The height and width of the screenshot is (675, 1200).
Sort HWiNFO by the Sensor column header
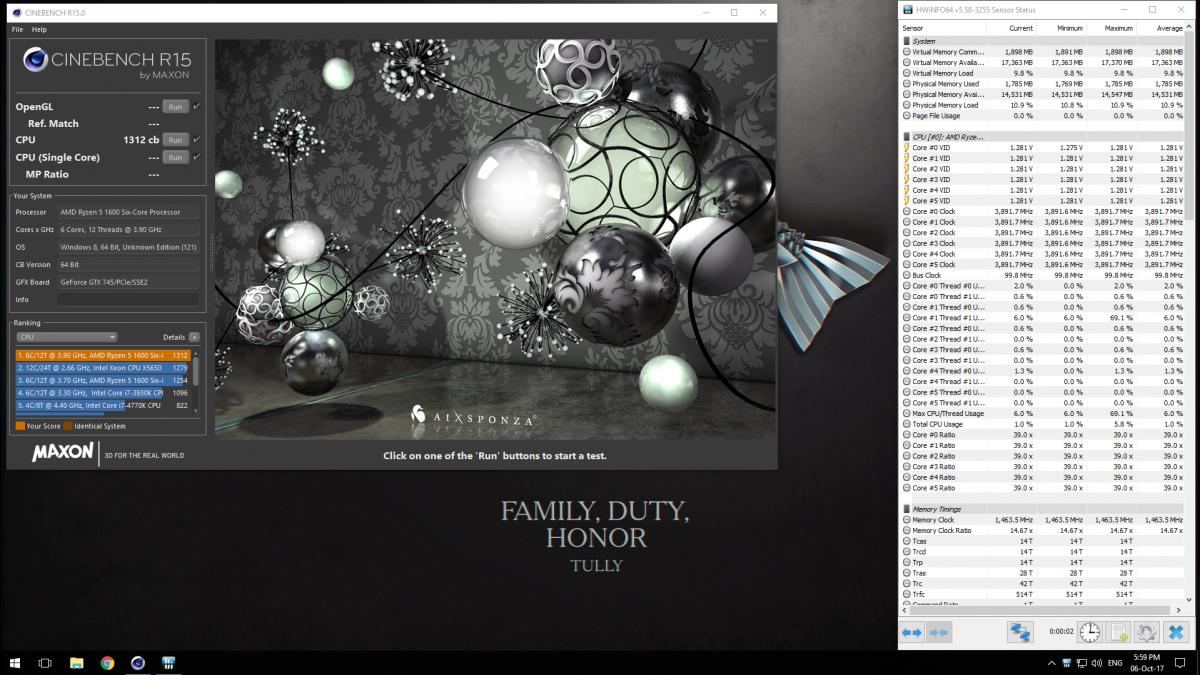point(943,28)
